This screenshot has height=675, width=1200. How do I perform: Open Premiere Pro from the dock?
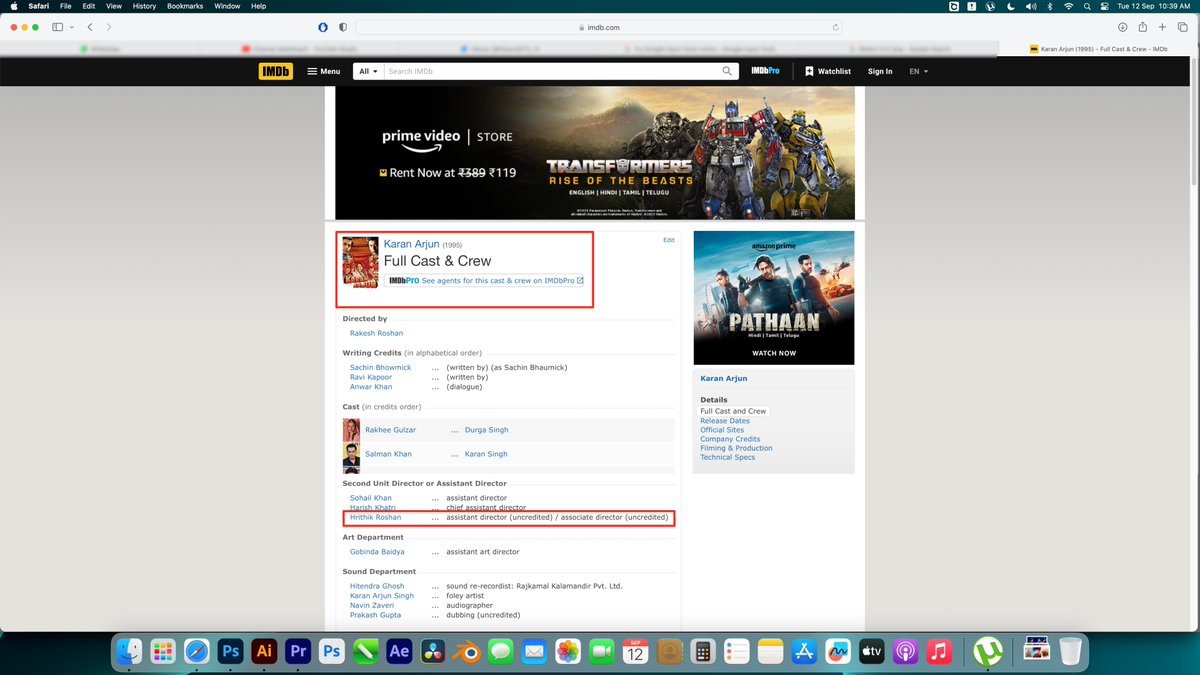tap(298, 651)
